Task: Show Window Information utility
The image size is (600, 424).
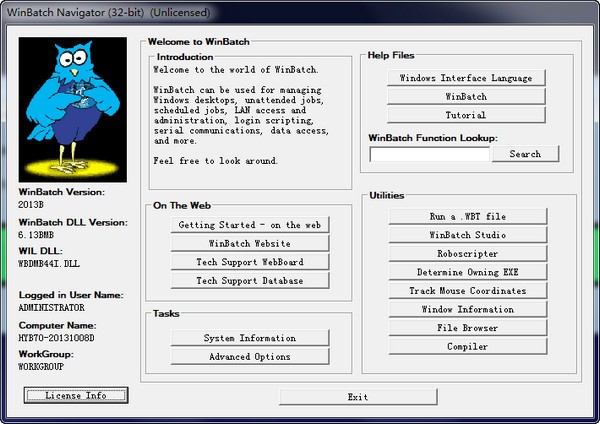Action: point(467,310)
